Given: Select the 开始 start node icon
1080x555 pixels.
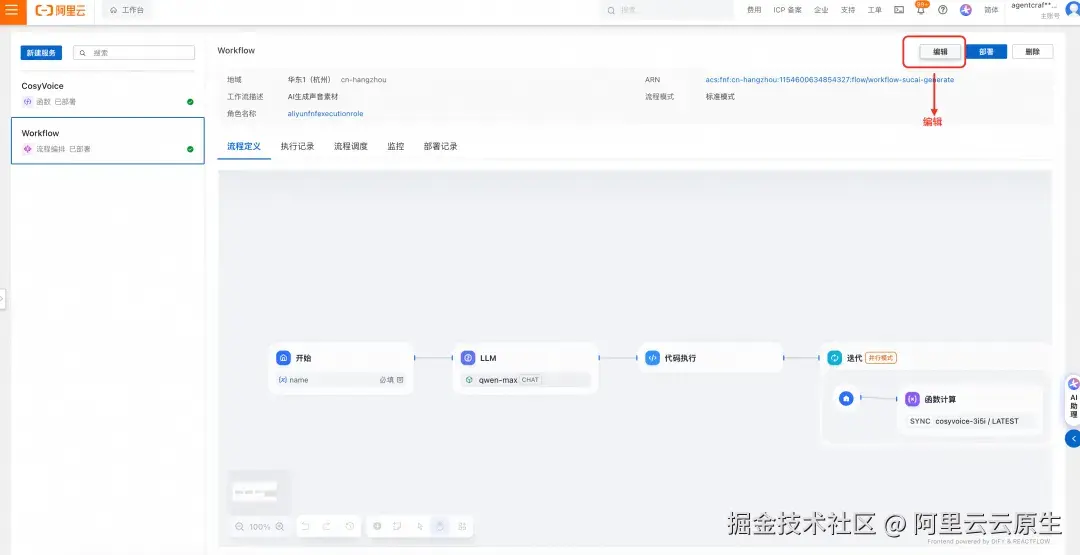Looking at the screenshot, I should pyautogui.click(x=283, y=358).
